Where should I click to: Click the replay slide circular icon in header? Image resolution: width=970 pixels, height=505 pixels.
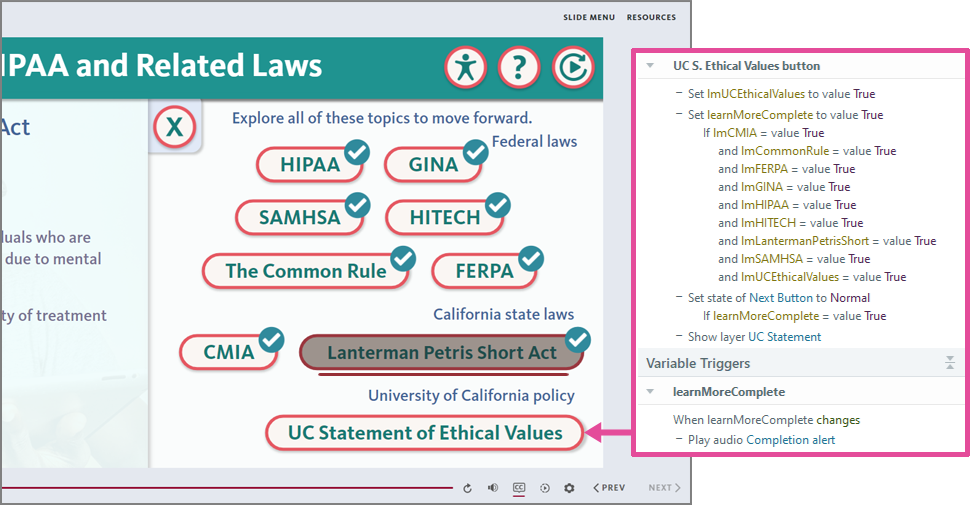573,67
